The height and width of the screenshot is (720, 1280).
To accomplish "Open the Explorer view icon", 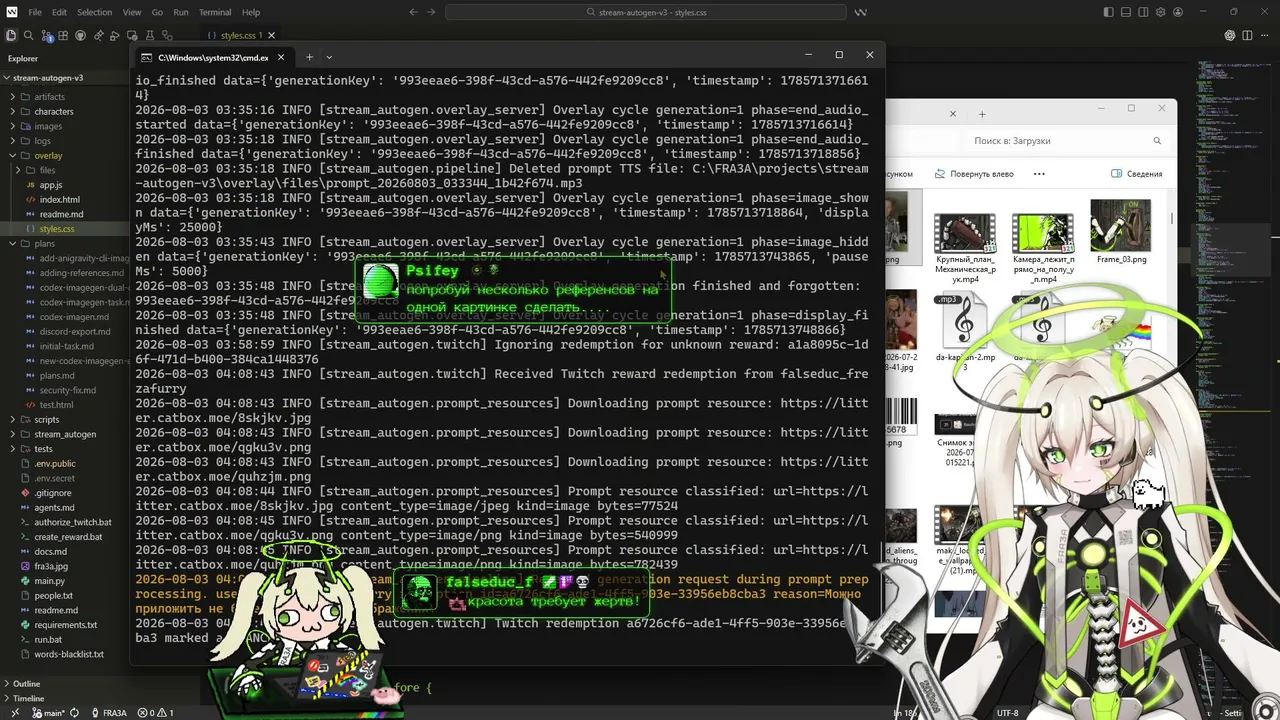I will [x=10, y=35].
